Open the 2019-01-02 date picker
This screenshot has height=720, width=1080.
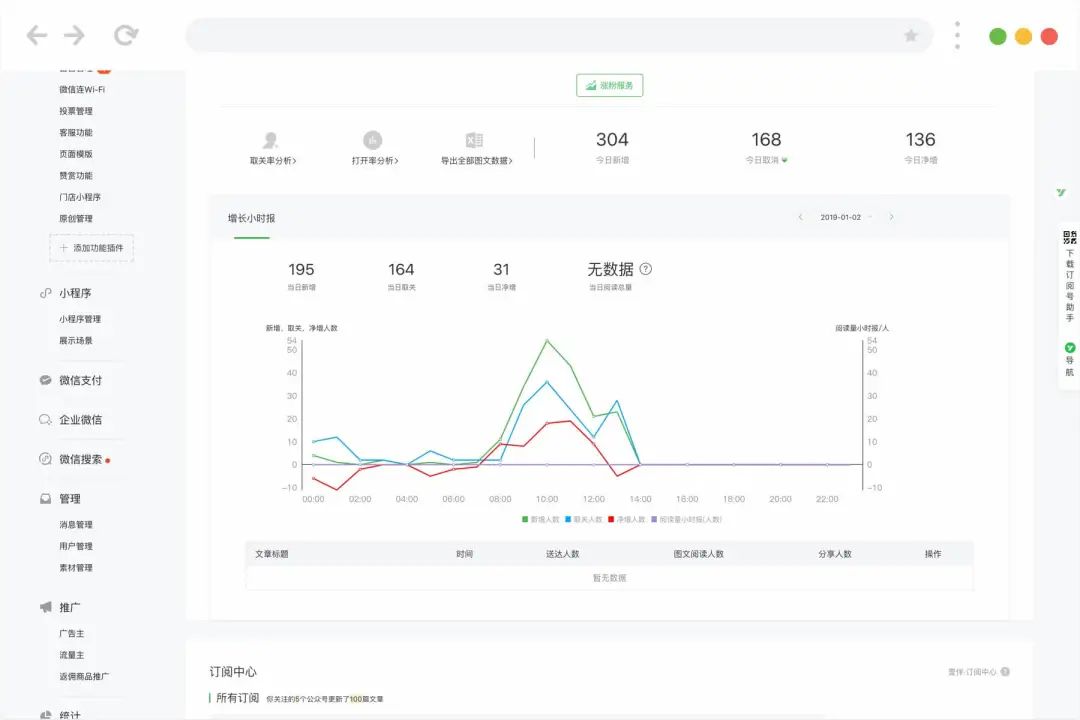(841, 217)
